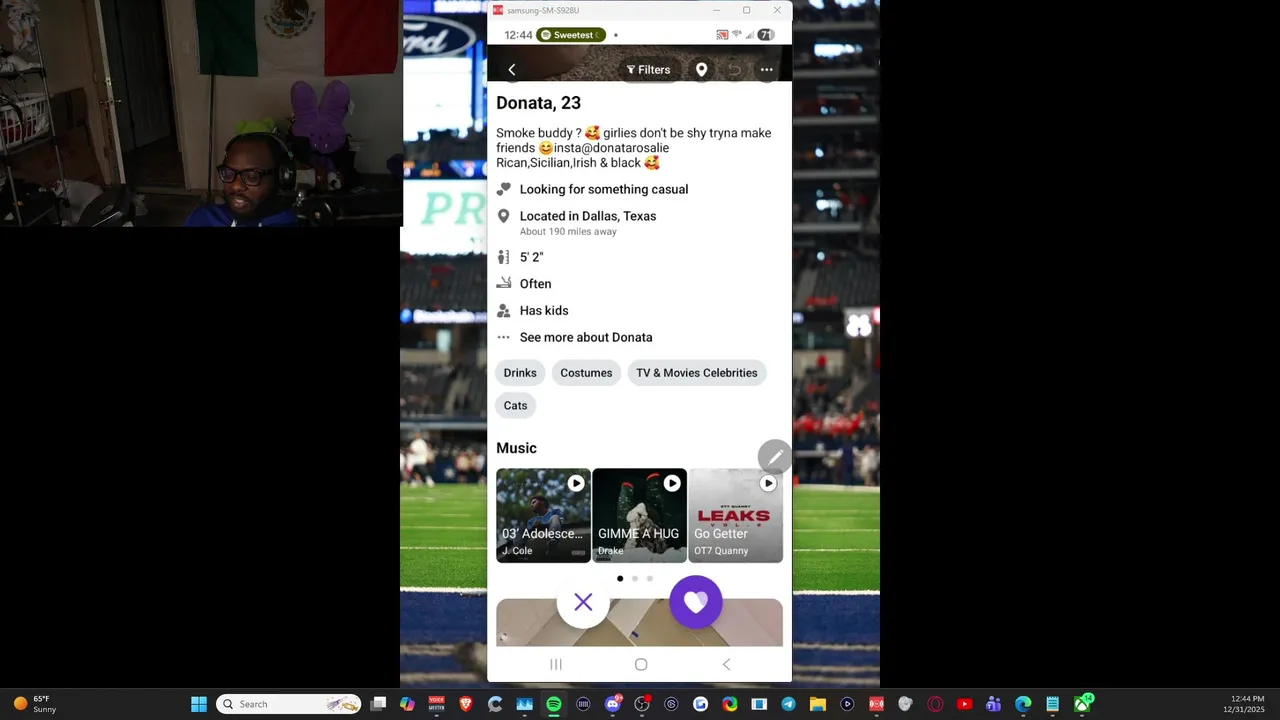The width and height of the screenshot is (1280, 720).
Task: Tap the Android home button
Action: tap(641, 664)
